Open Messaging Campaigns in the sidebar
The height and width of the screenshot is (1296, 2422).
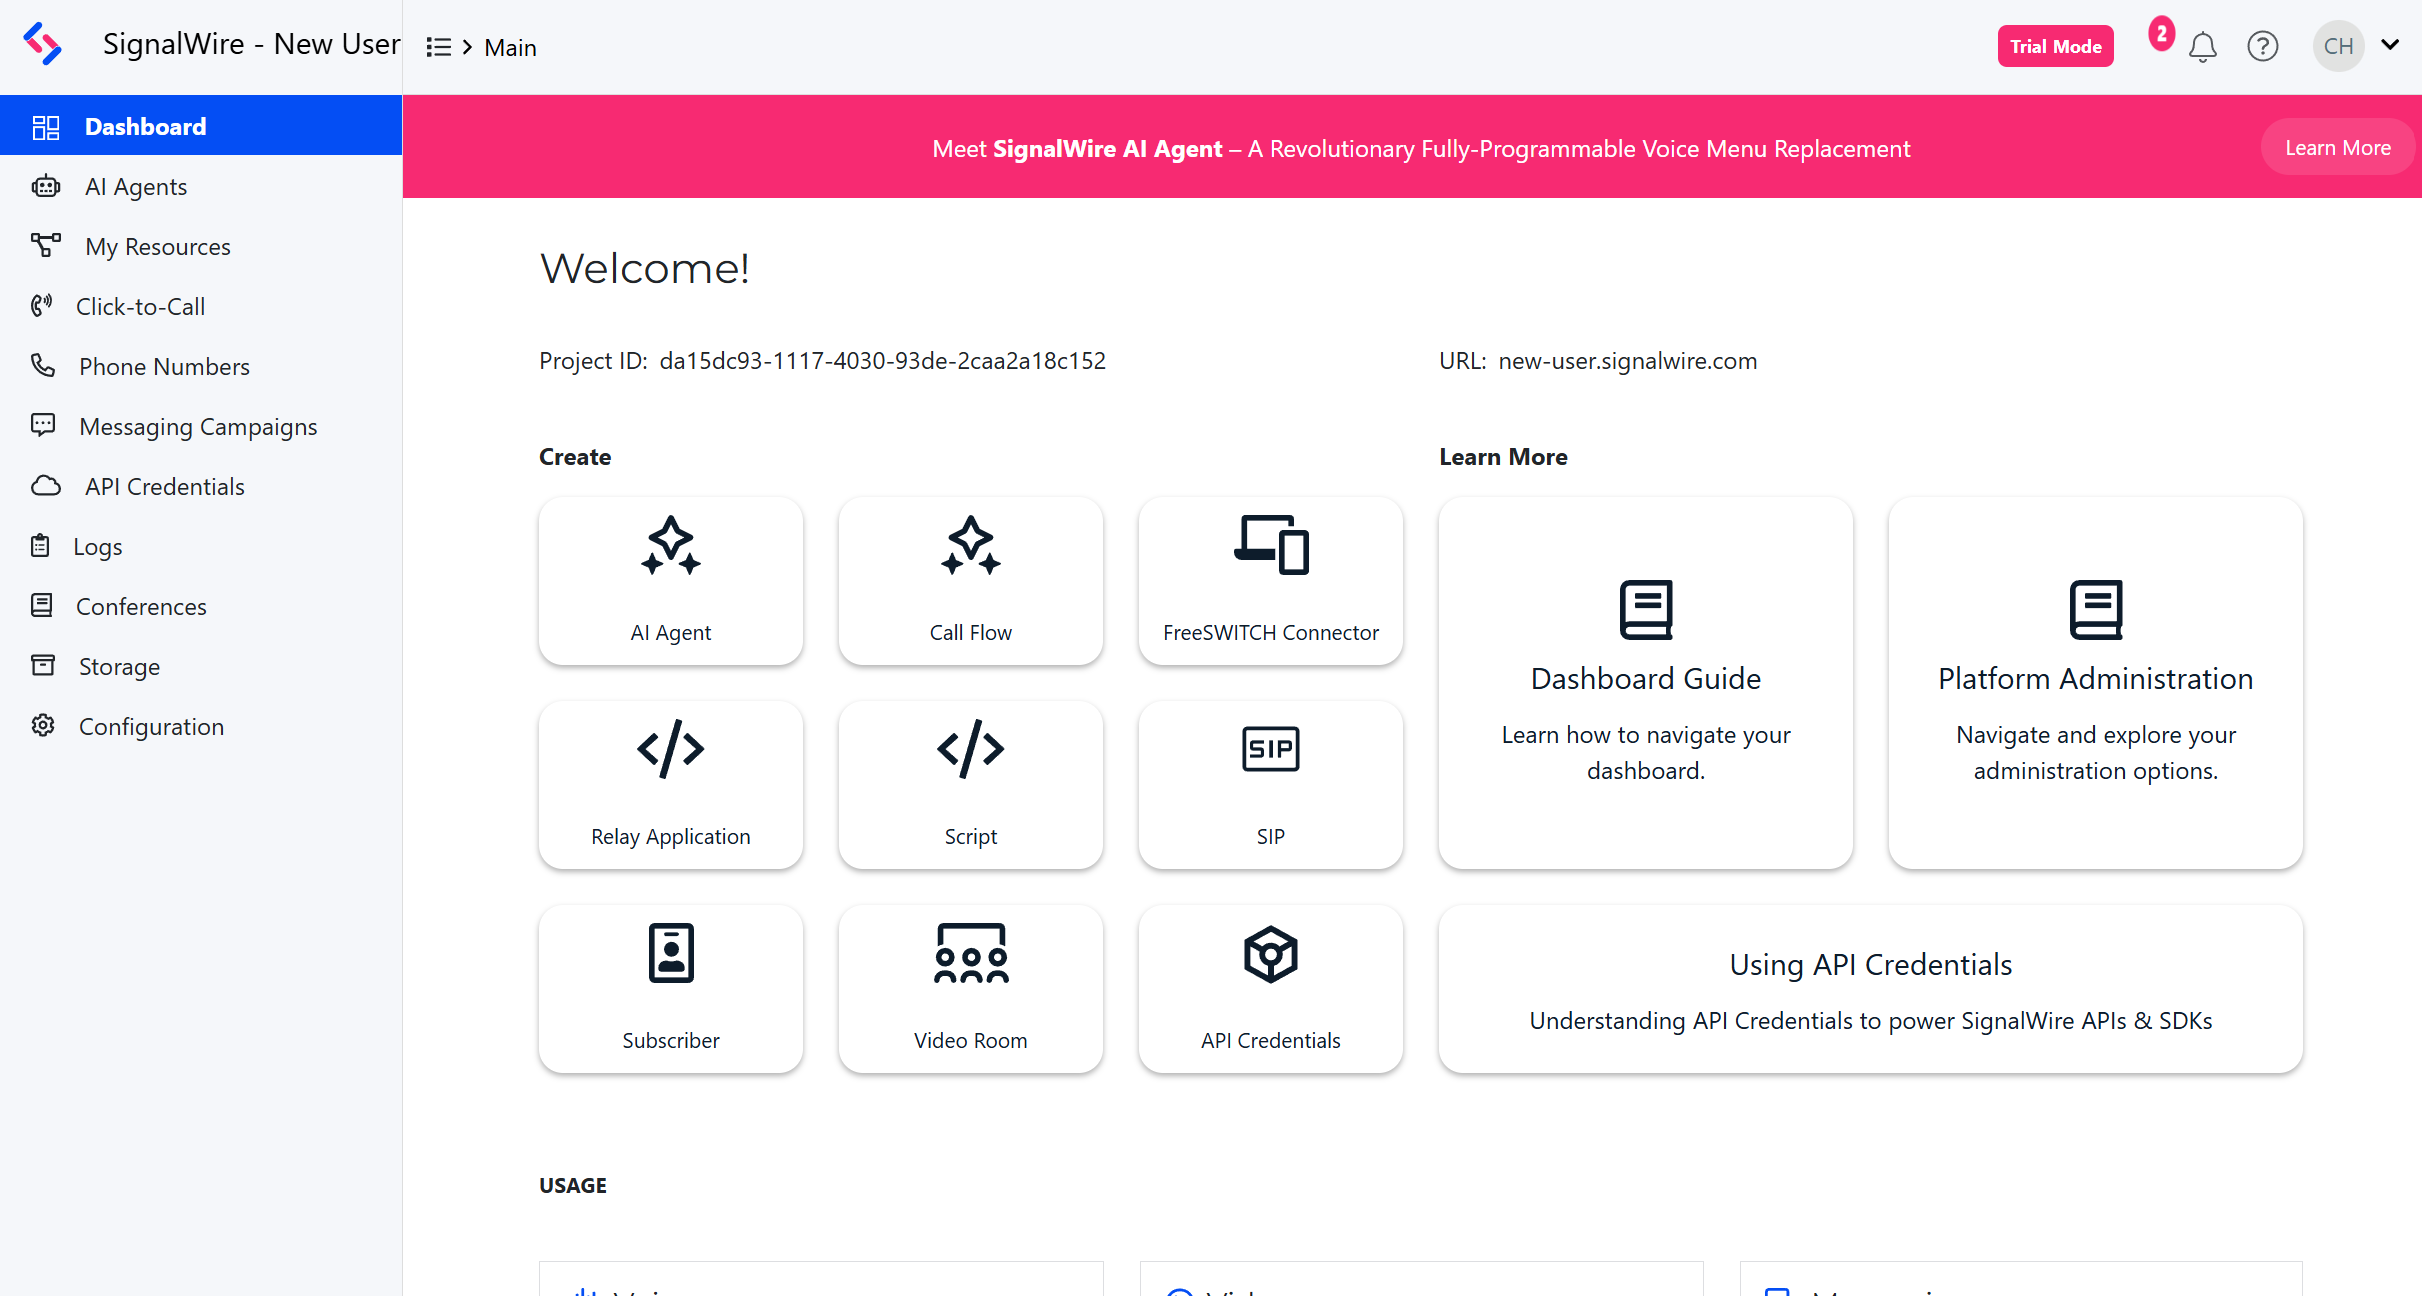tap(201, 426)
